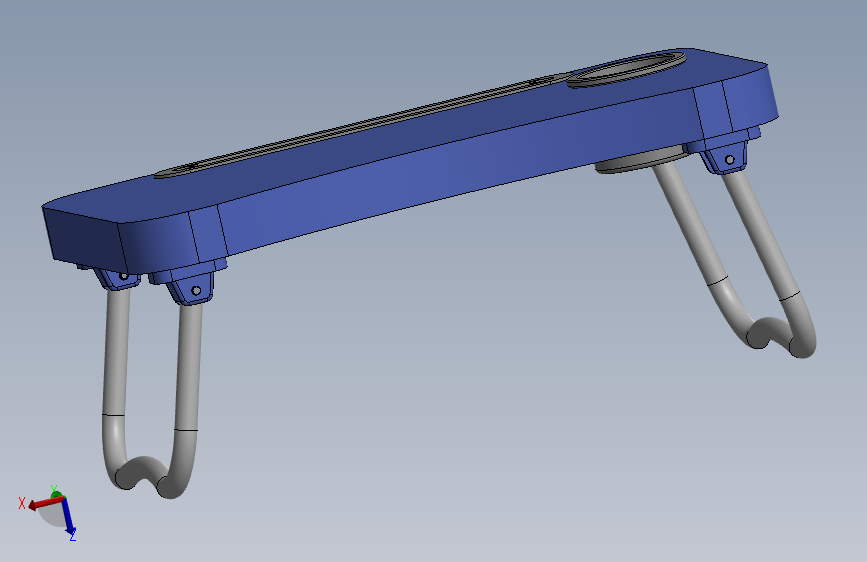The height and width of the screenshot is (562, 867).
Task: Select the circular ring recess on the body top
Action: [626, 70]
